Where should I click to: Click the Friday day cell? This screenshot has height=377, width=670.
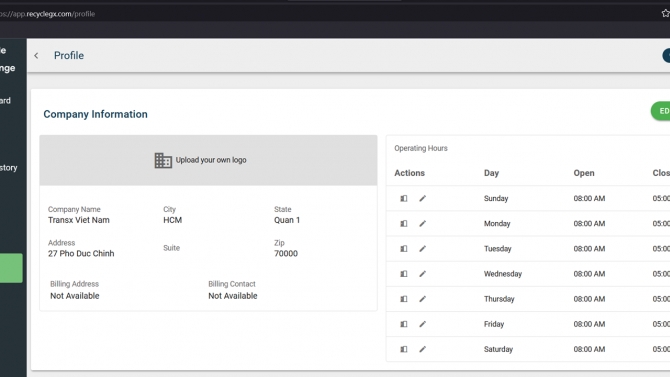click(x=494, y=324)
